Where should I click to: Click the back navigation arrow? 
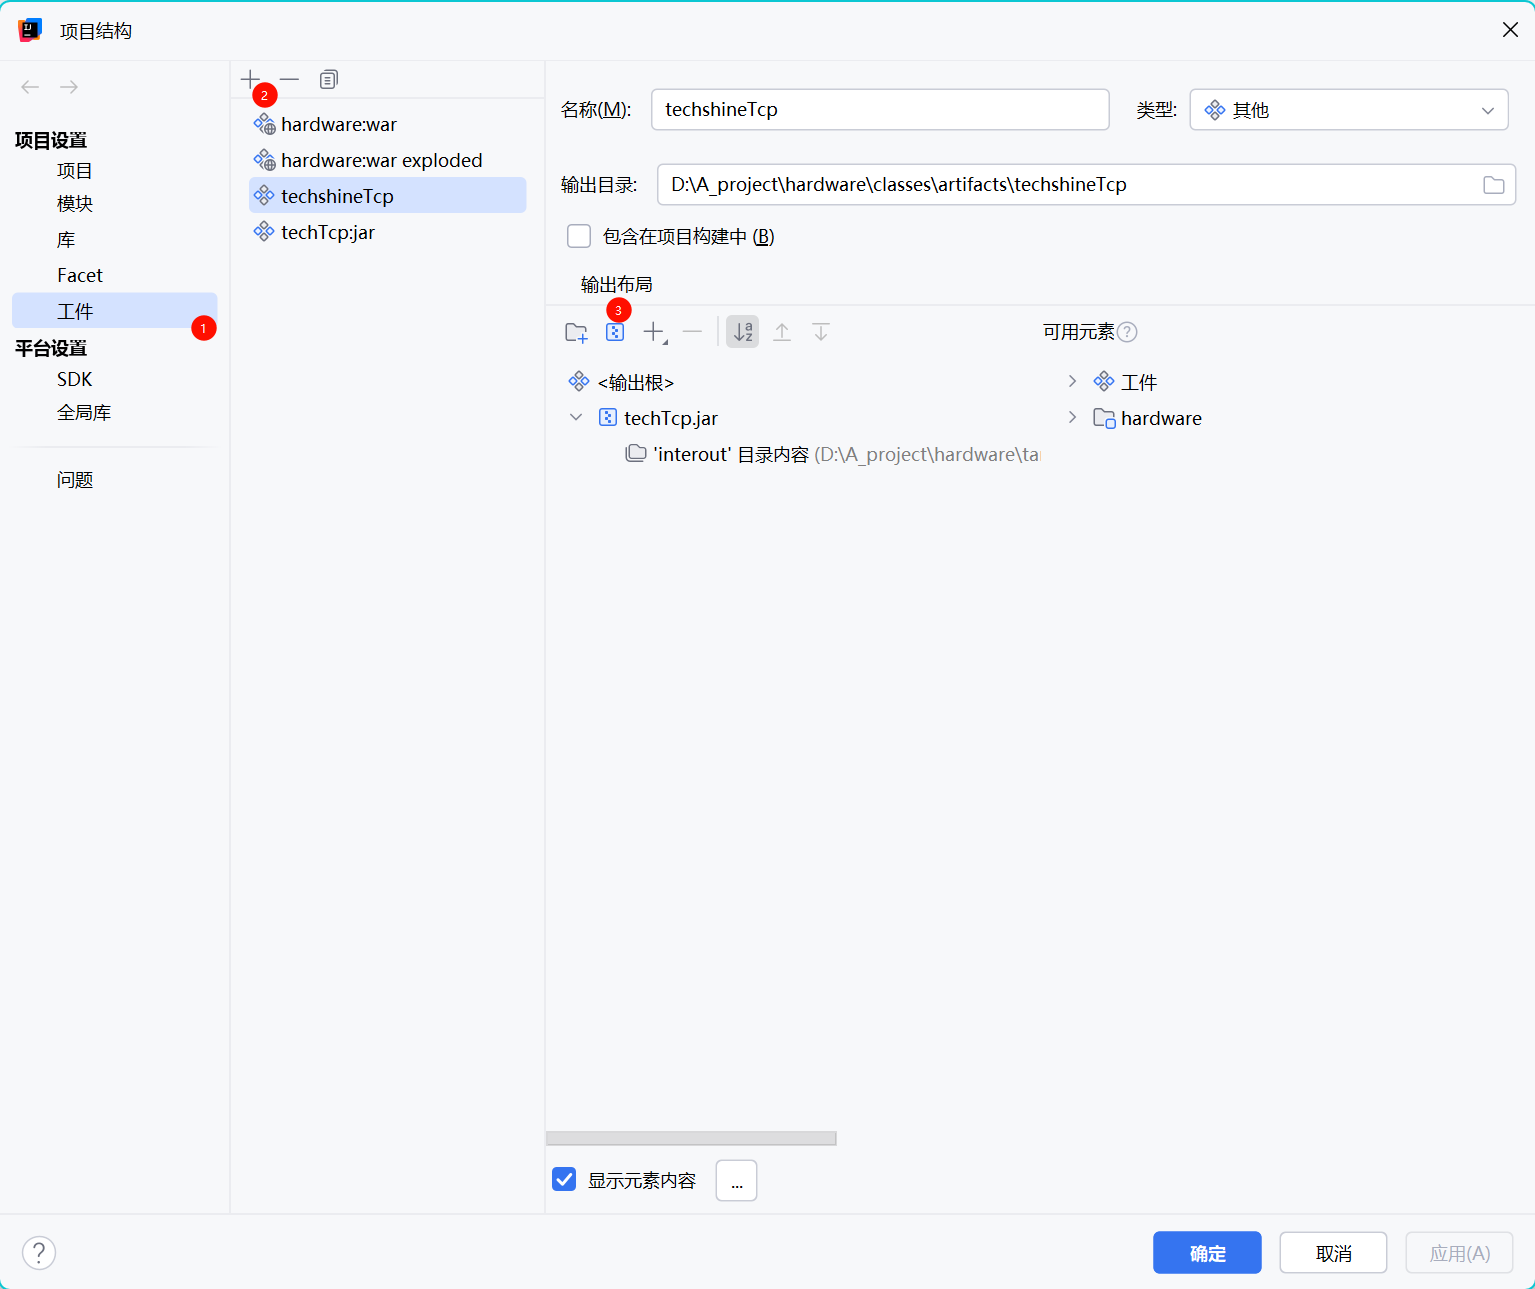point(30,87)
